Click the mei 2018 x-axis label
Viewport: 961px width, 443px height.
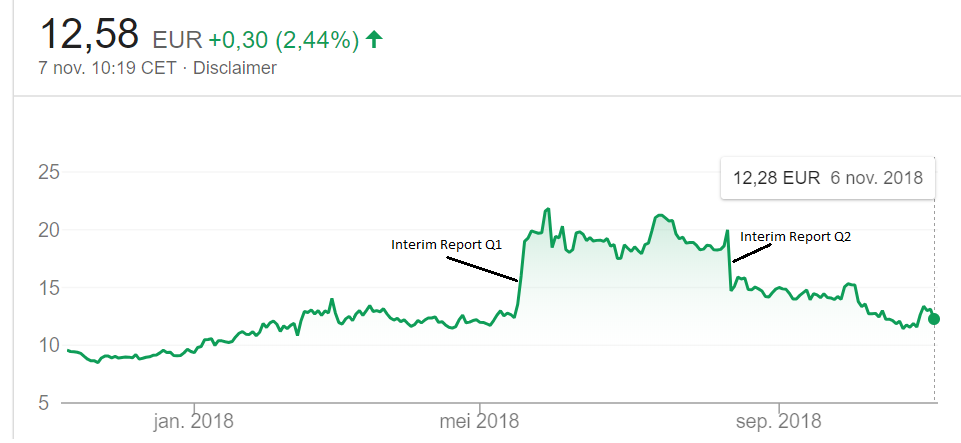point(479,419)
